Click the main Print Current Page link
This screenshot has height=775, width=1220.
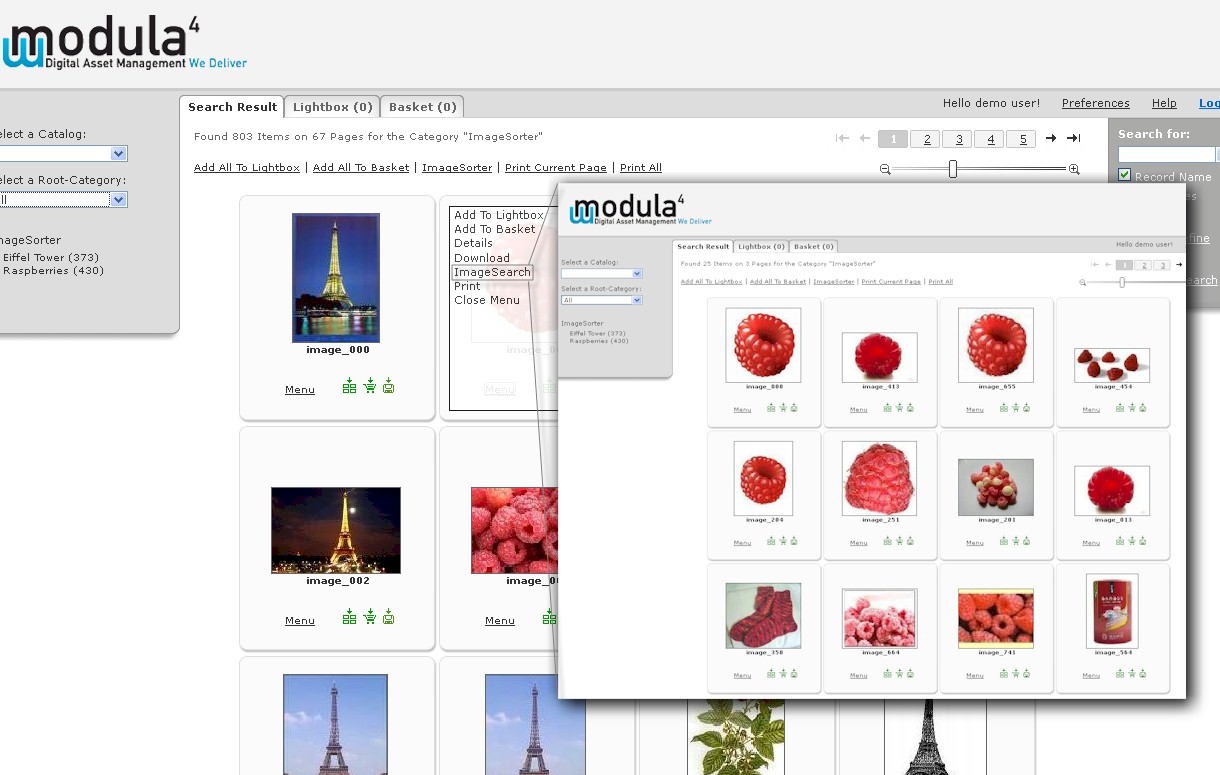coord(556,168)
